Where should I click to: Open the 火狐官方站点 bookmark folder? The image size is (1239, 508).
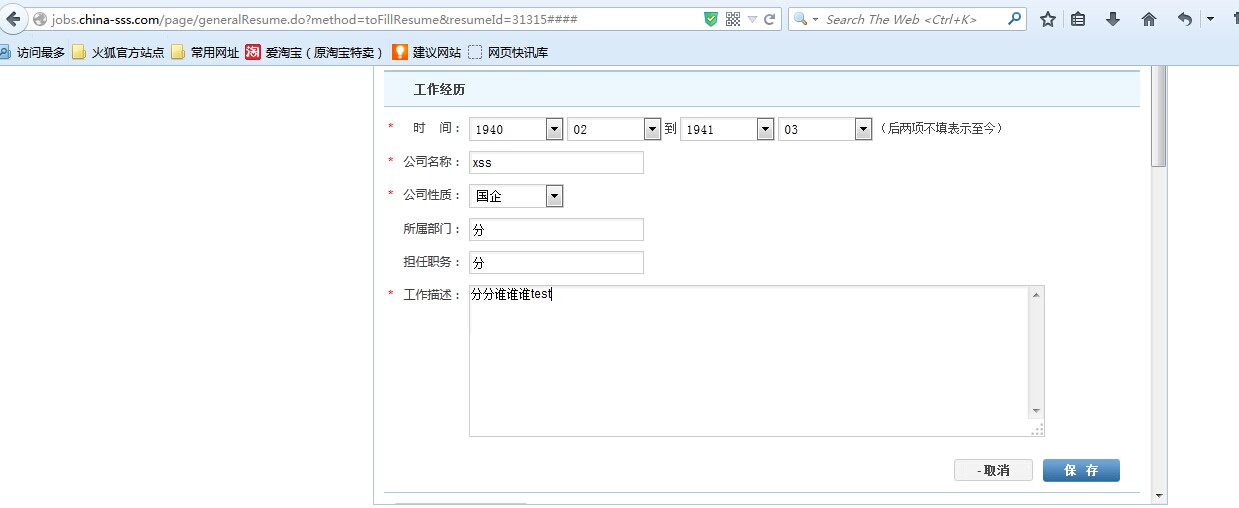coord(118,52)
